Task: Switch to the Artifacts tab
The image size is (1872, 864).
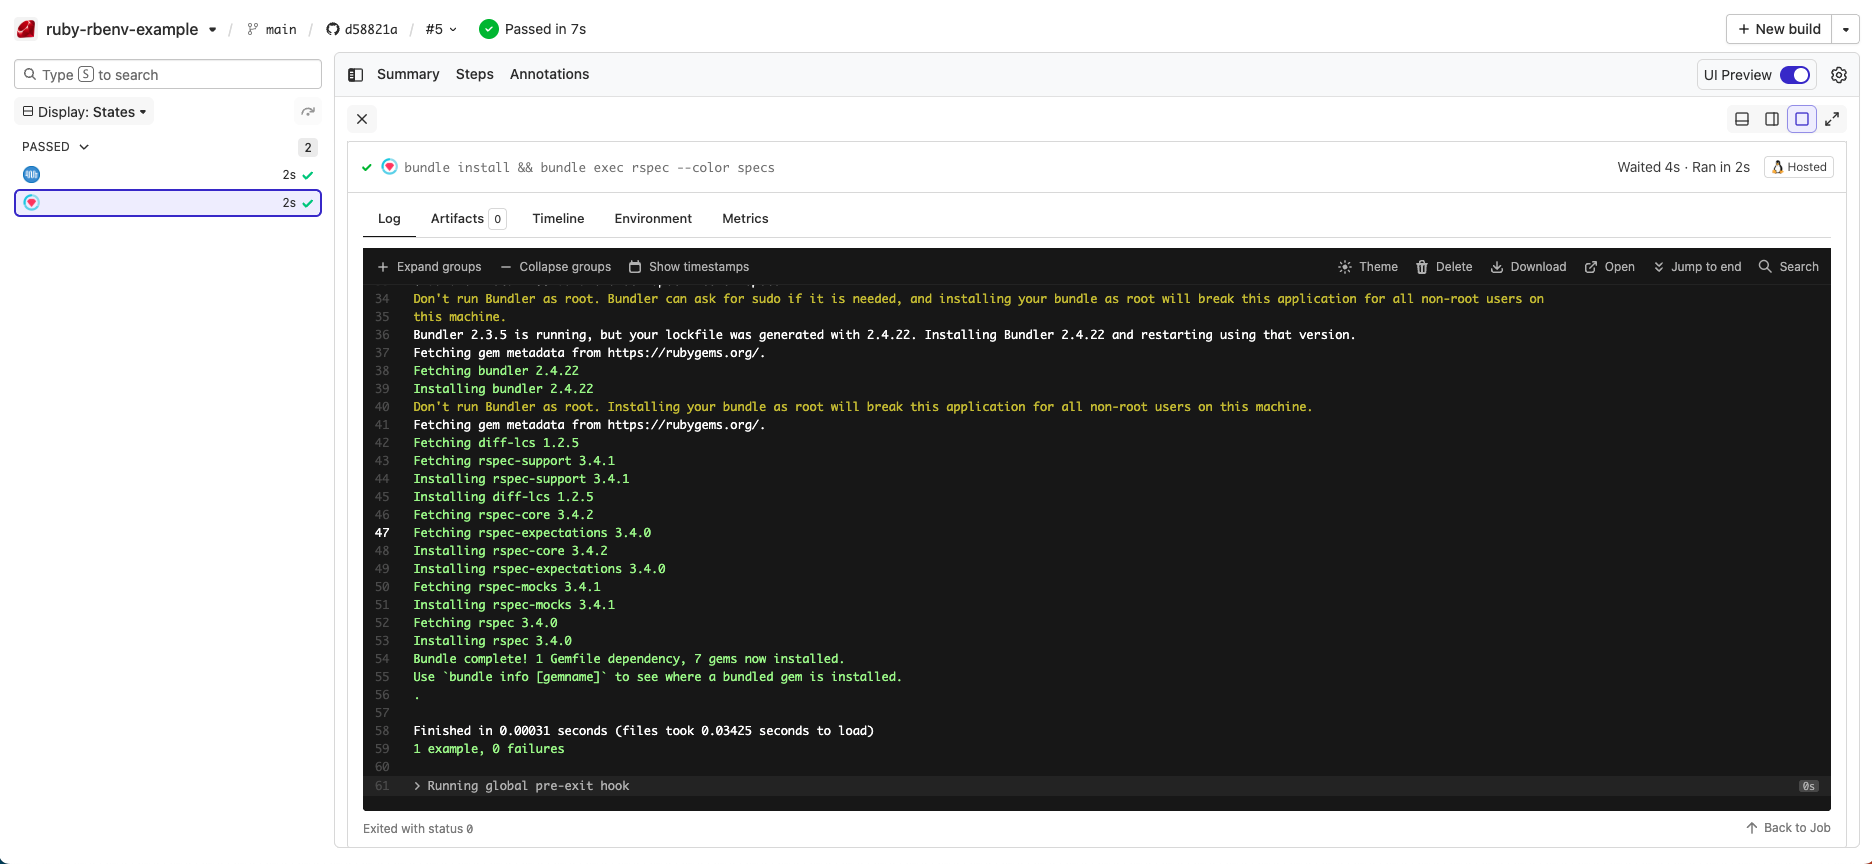Action: (468, 218)
